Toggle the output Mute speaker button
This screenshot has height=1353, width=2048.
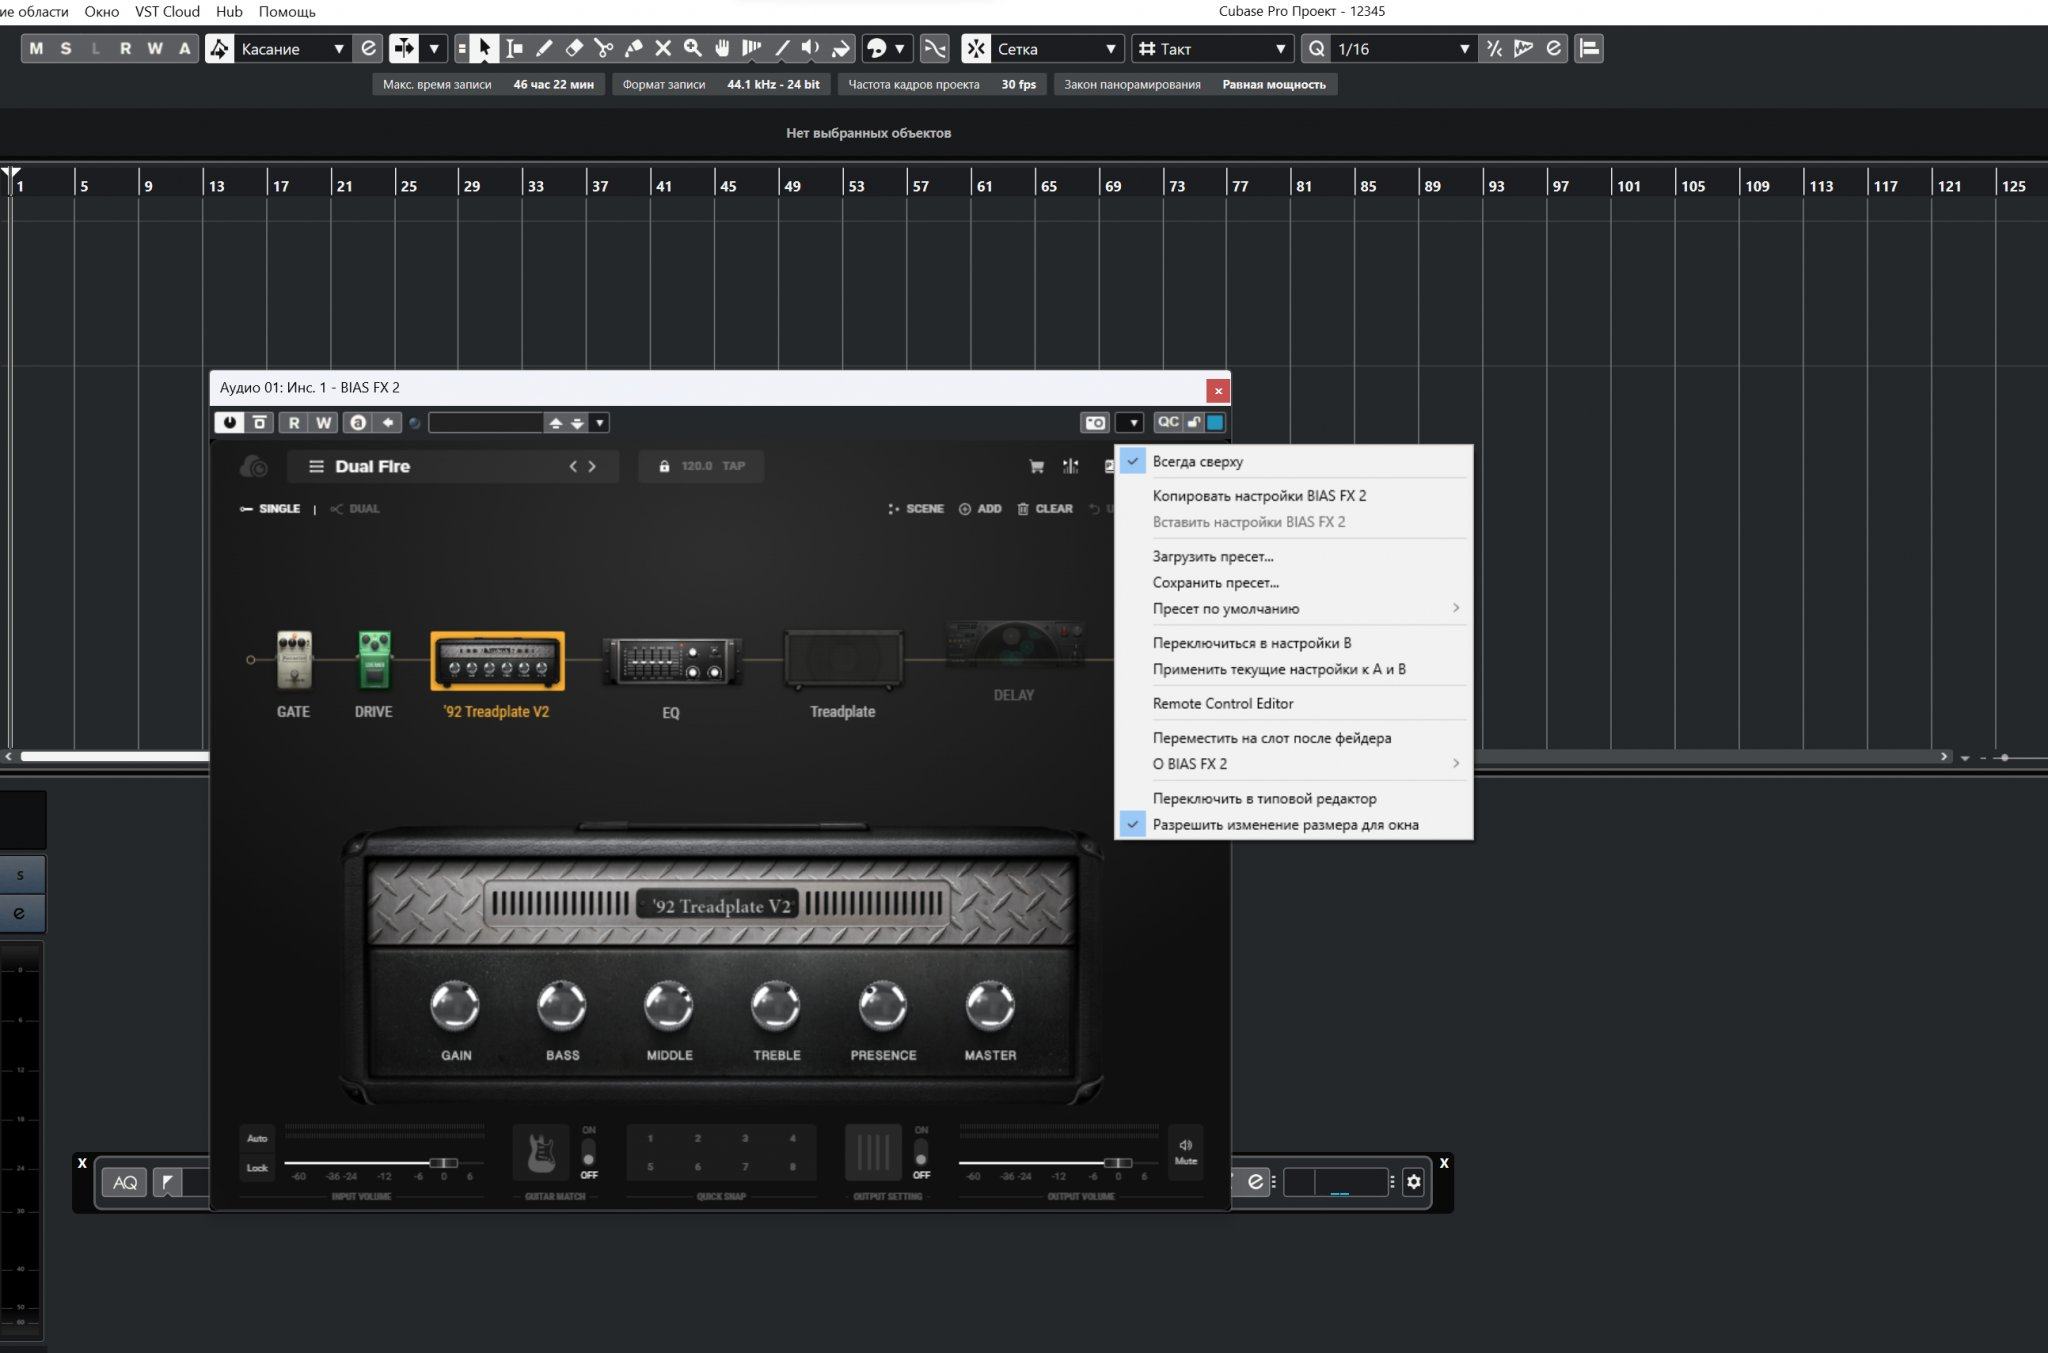coord(1185,1151)
